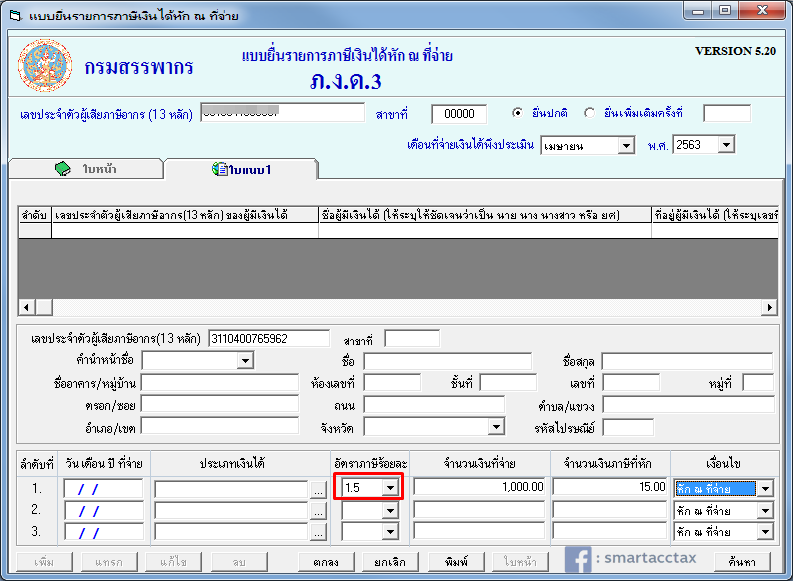The height and width of the screenshot is (581, 793).
Task: Click the อำเภอ/เขต field
Action: tap(219, 426)
